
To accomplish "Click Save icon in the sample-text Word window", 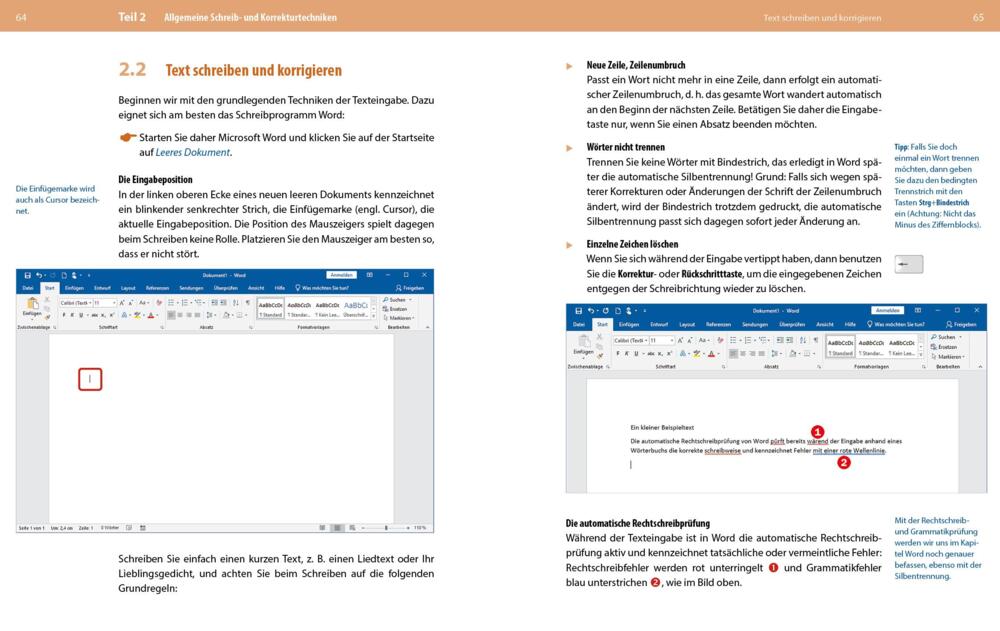I will tap(578, 311).
